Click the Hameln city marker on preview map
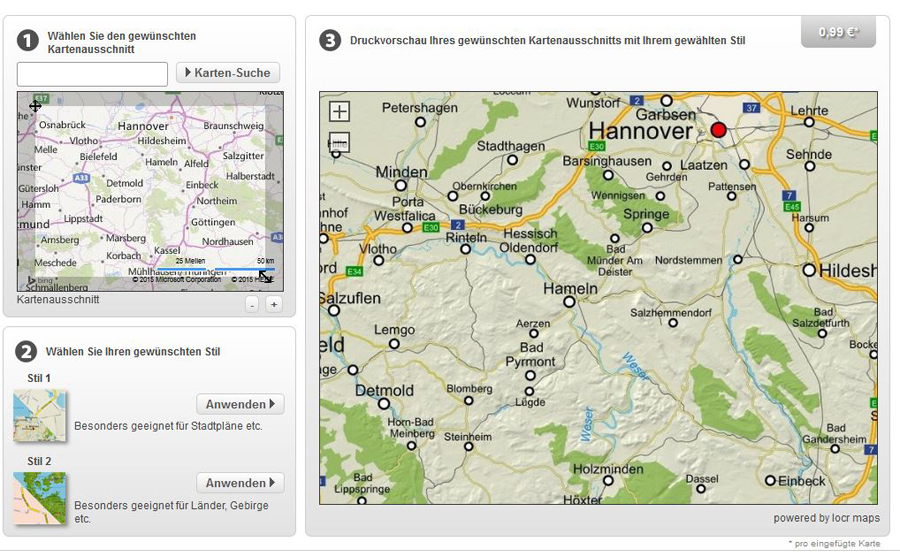The height and width of the screenshot is (557, 900). click(569, 301)
